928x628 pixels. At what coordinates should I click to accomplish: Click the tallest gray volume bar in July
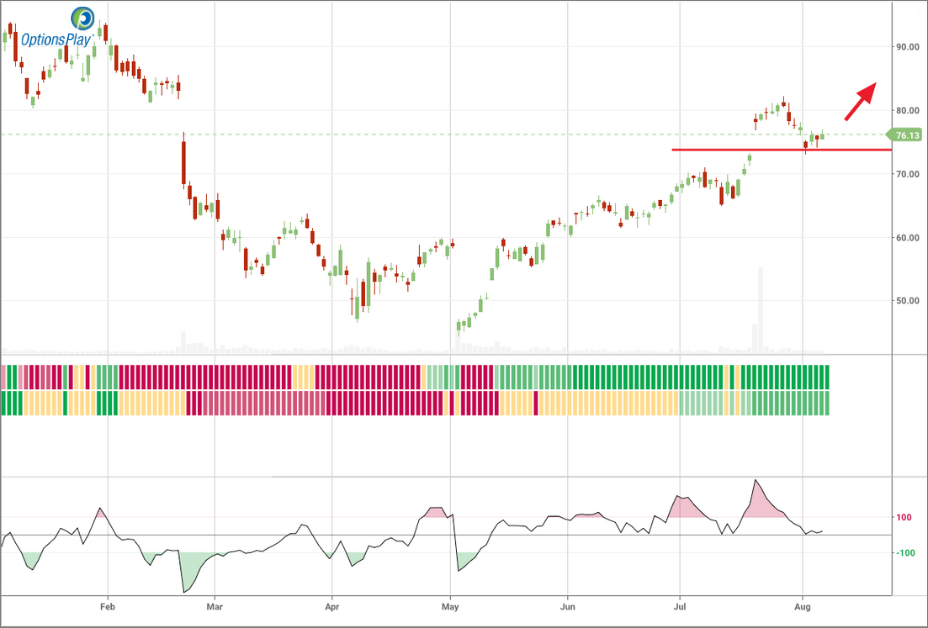coord(761,310)
